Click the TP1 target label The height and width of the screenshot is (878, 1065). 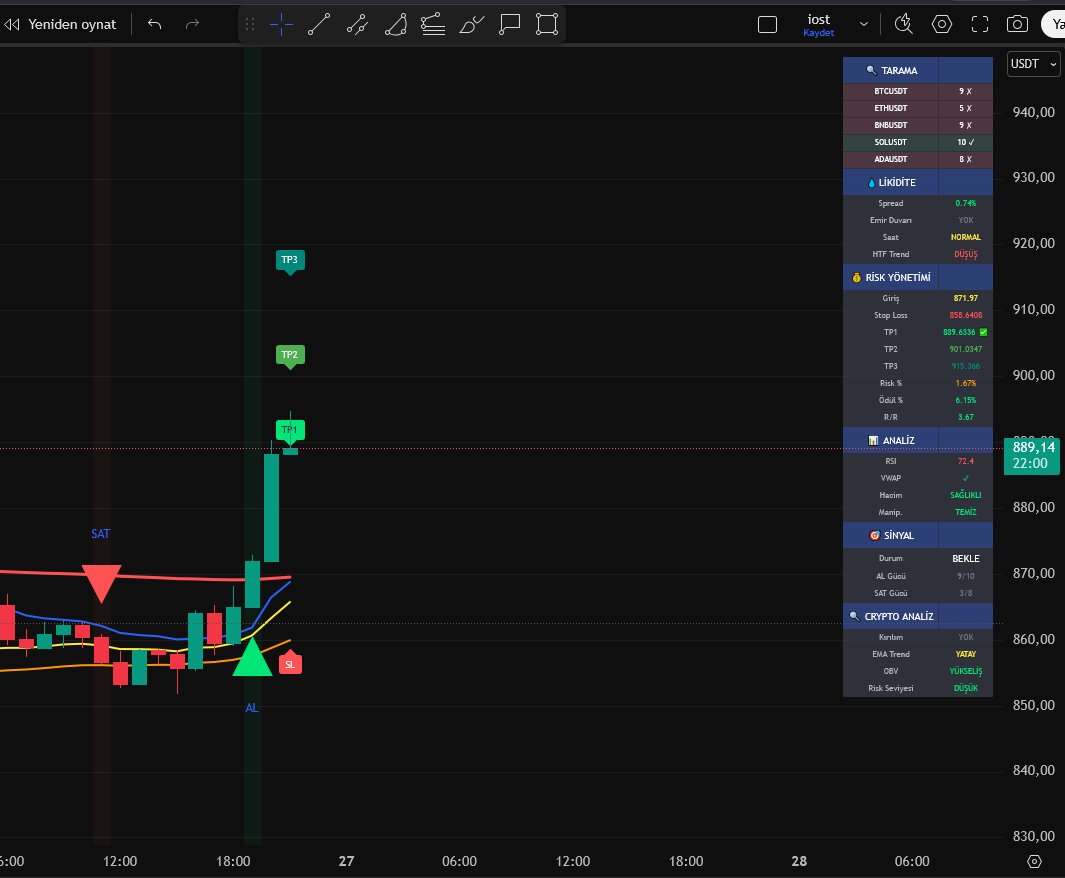290,431
